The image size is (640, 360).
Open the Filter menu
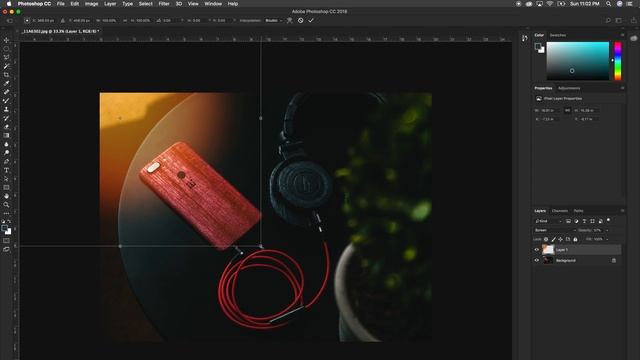click(164, 4)
